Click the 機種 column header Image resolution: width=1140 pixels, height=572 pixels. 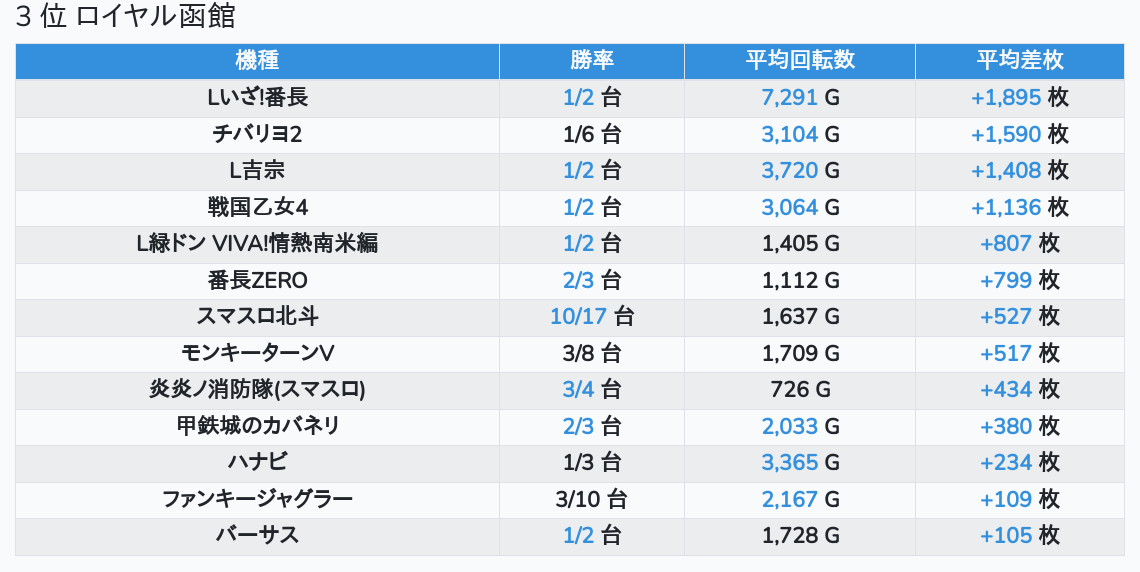tap(257, 60)
